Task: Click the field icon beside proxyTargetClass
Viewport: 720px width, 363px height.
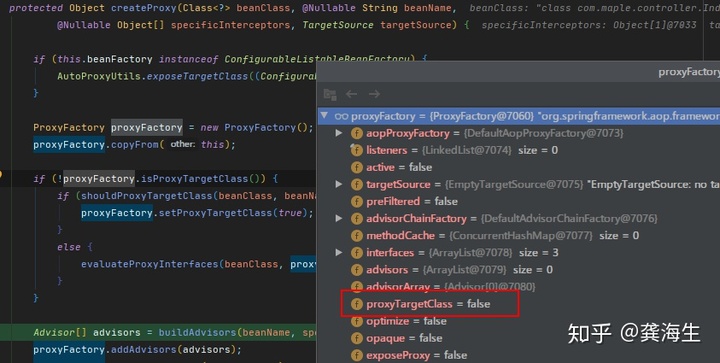Action: click(357, 304)
